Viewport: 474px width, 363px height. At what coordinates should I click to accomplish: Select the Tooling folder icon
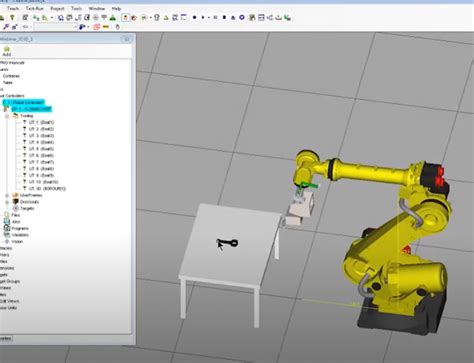point(15,116)
